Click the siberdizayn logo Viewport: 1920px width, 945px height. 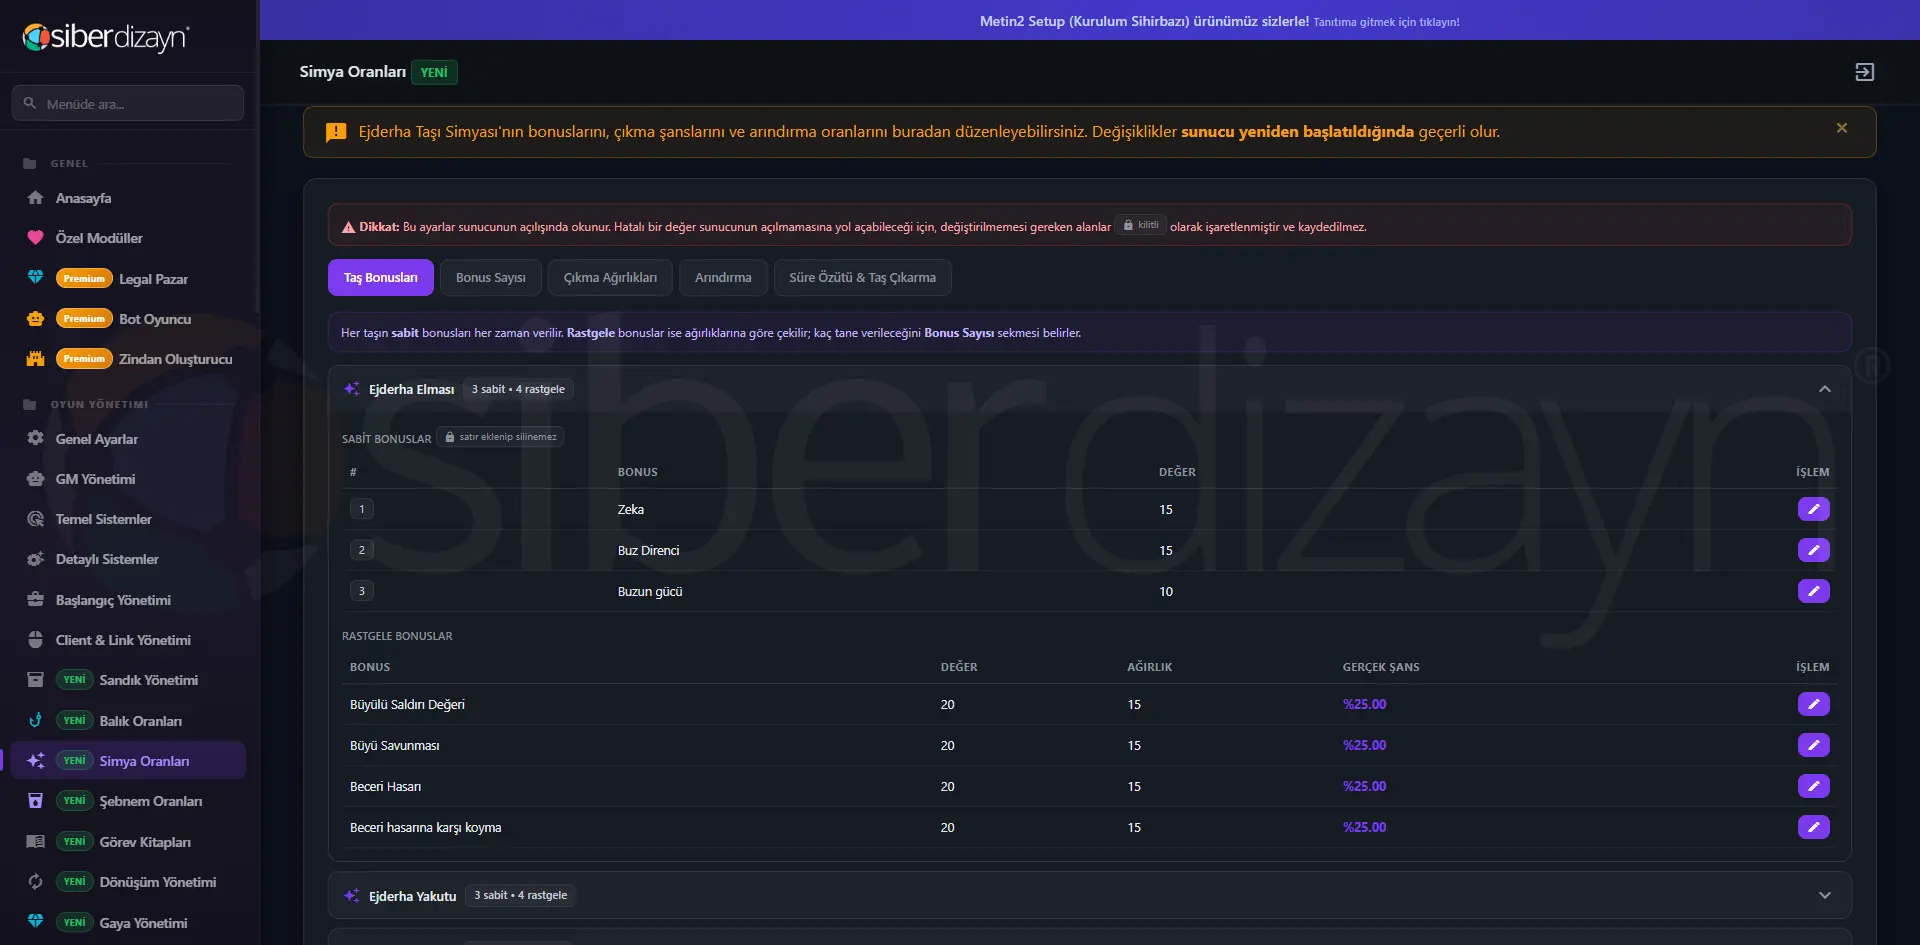106,37
